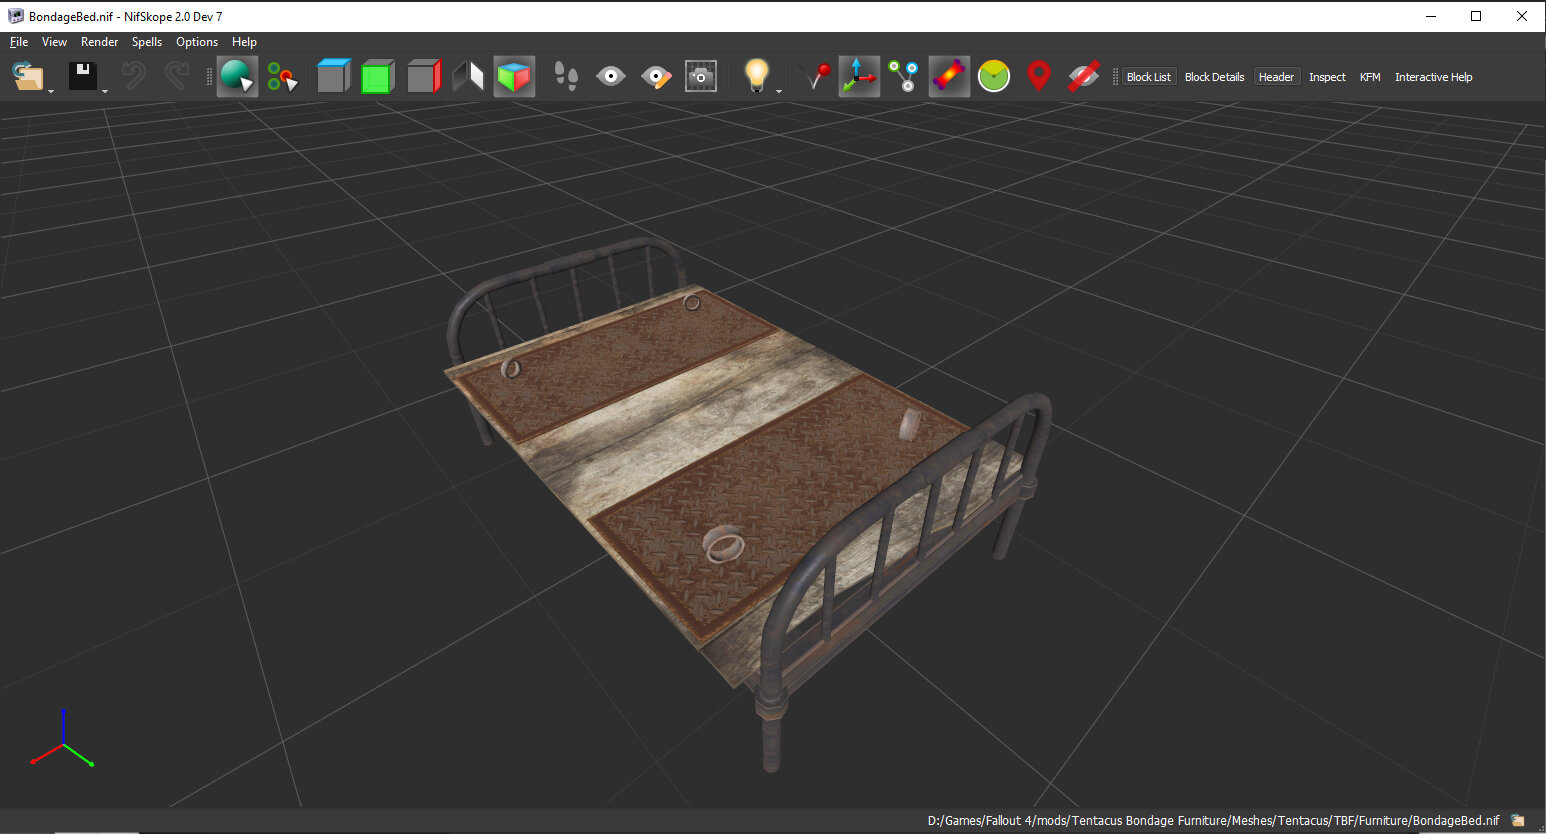
Task: Enable the Select Object sphere tool
Action: pyautogui.click(x=237, y=77)
